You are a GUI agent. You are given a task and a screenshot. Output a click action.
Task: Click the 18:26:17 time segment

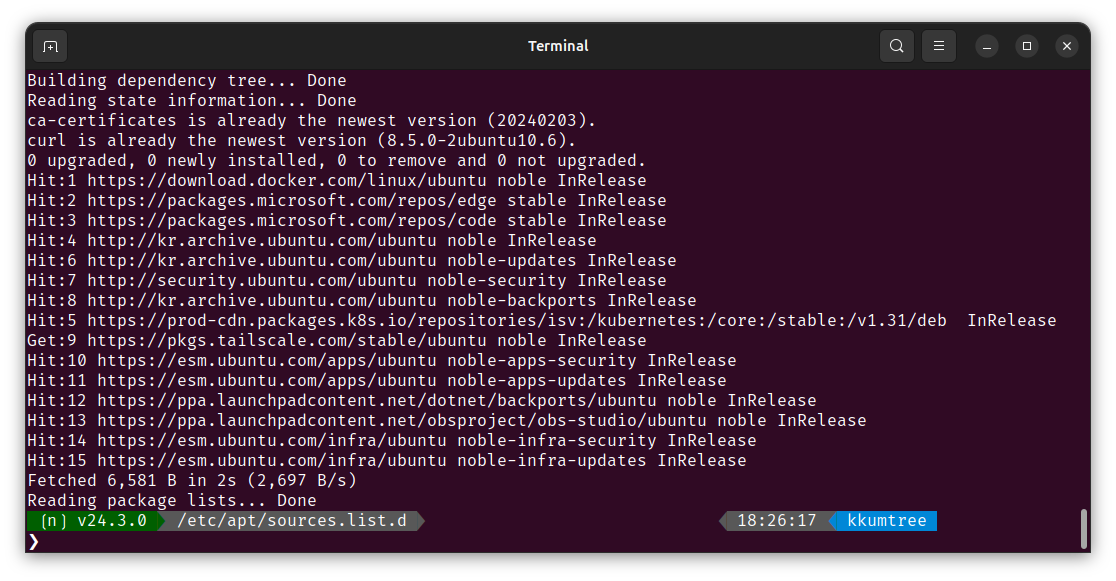[x=777, y=521]
